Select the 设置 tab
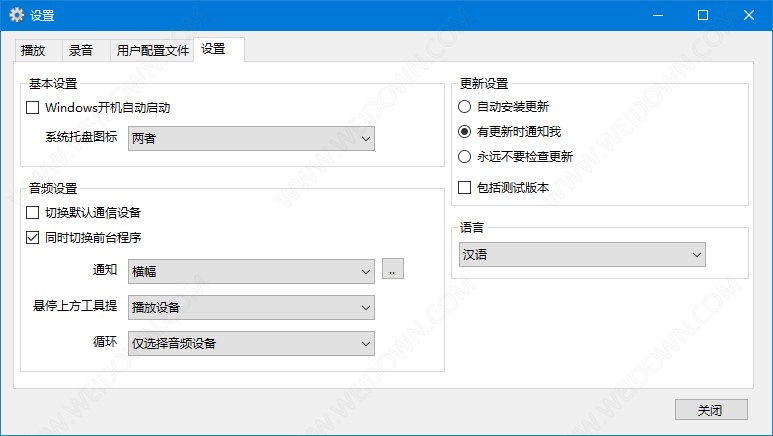 (x=213, y=49)
